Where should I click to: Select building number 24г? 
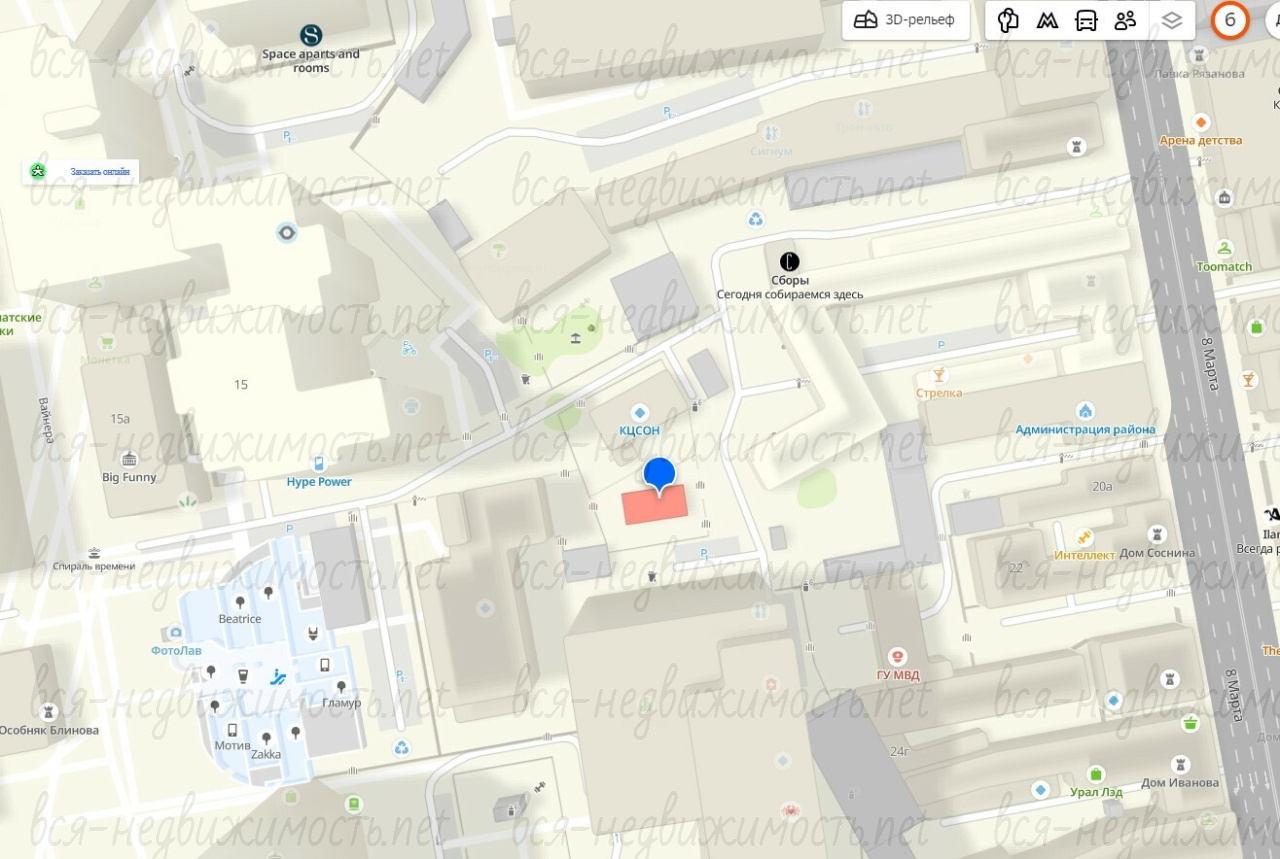(900, 752)
